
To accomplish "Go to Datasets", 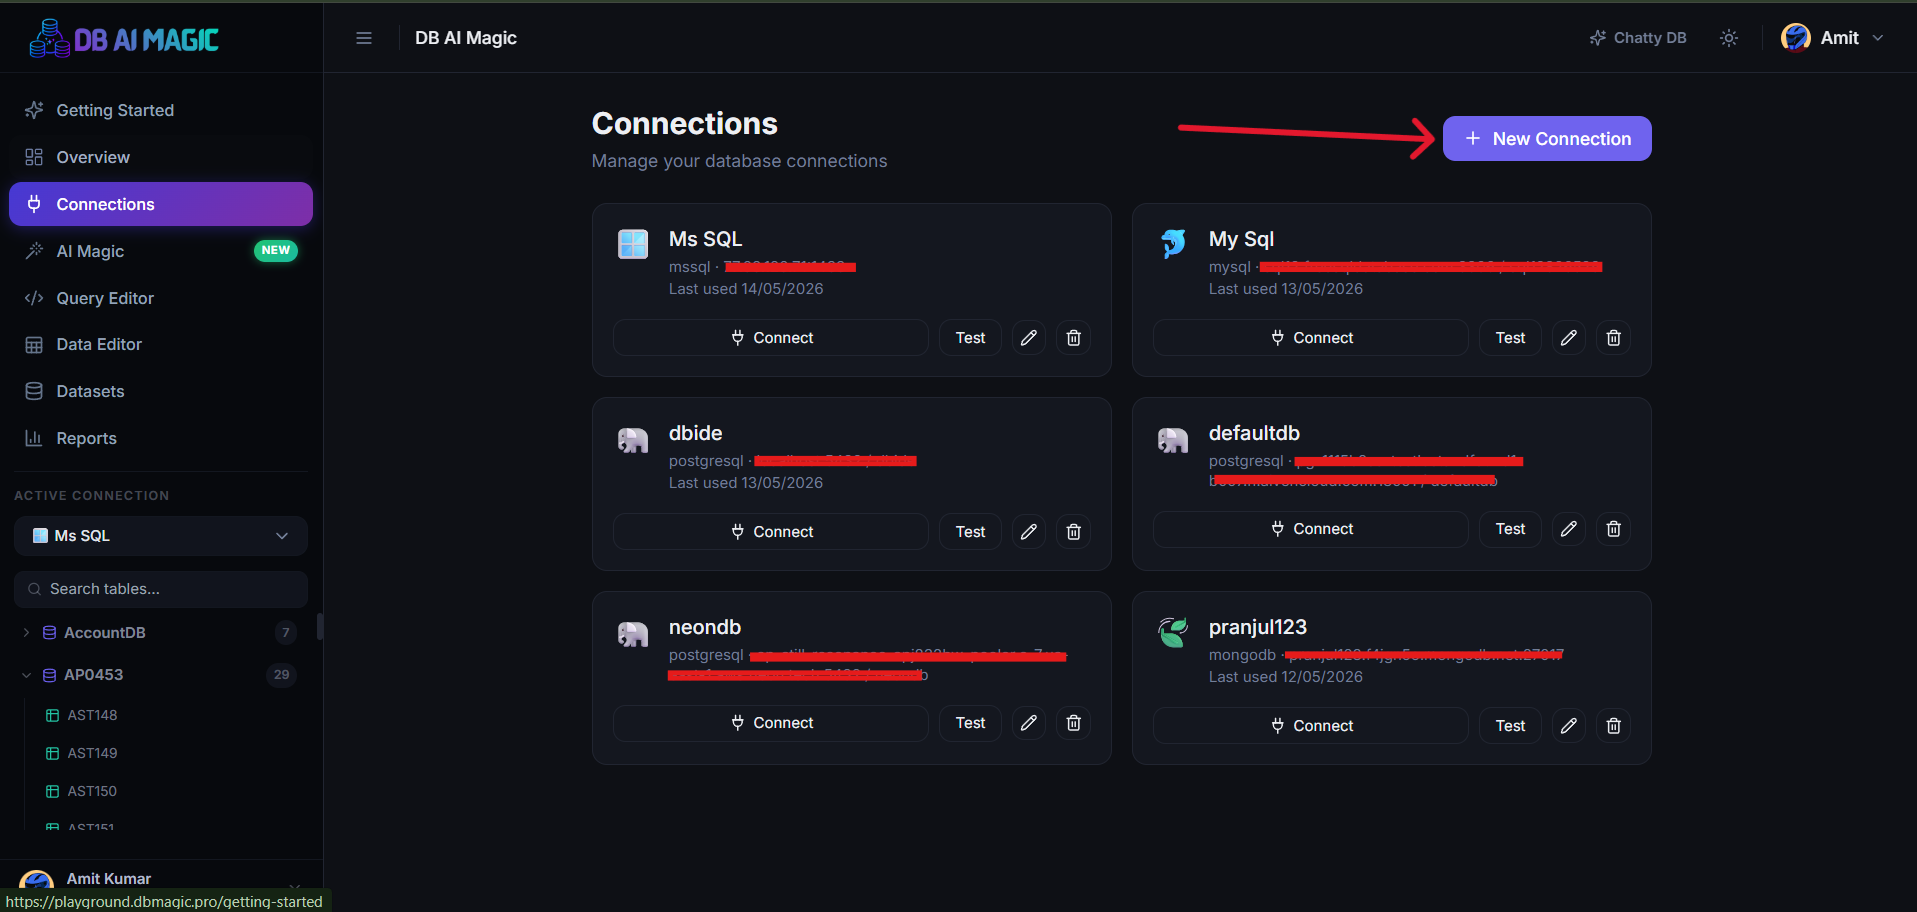I will 161,391.
